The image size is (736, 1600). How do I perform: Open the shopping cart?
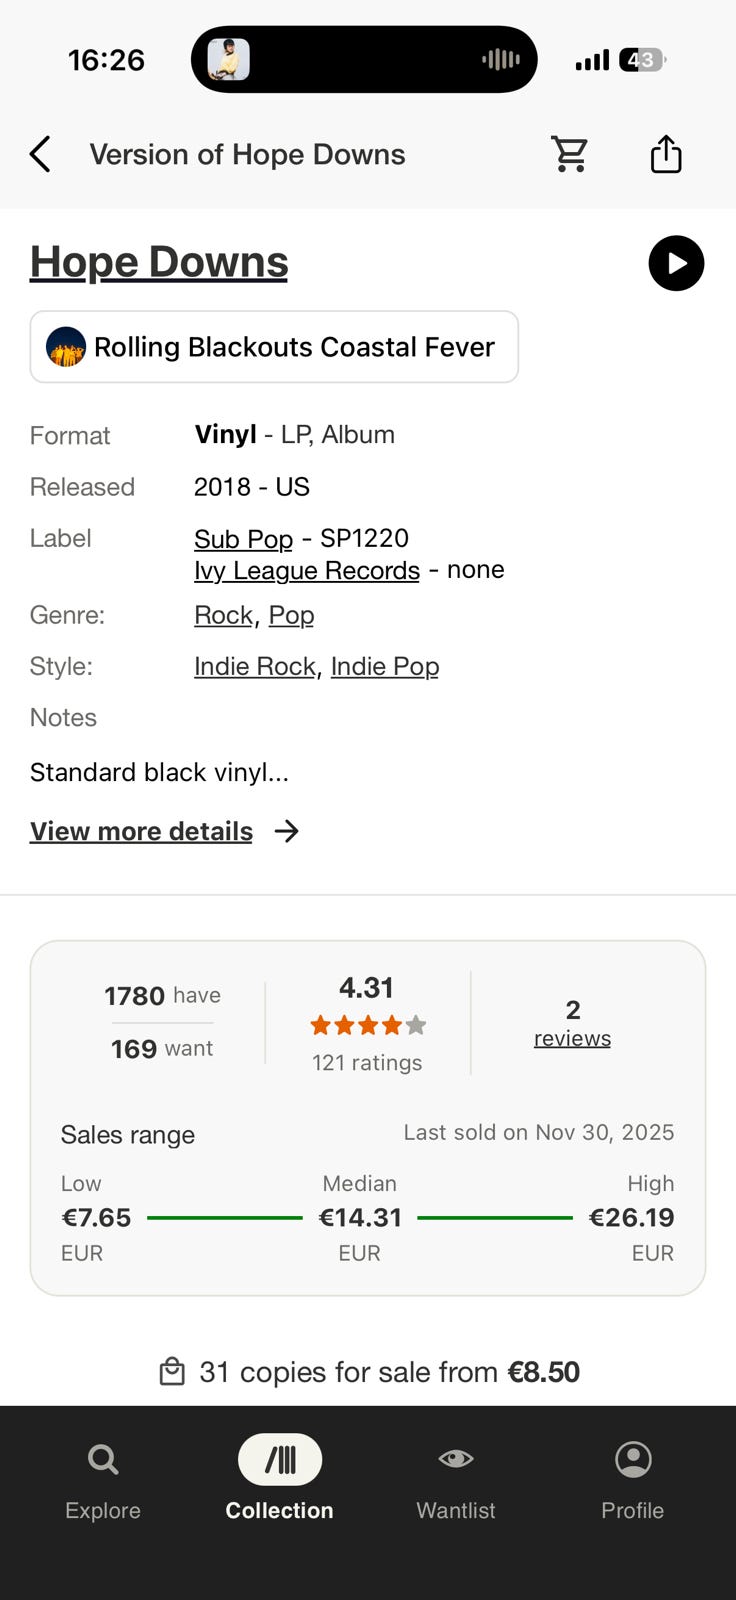[570, 155]
